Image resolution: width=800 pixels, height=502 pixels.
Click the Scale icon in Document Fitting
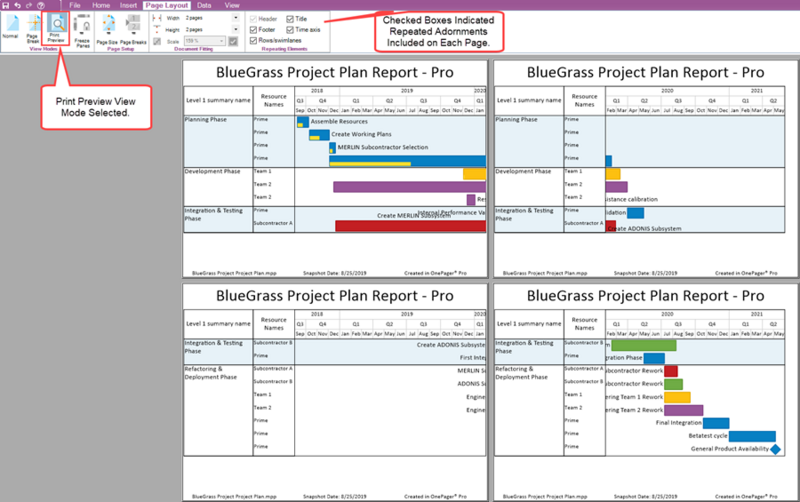point(157,41)
